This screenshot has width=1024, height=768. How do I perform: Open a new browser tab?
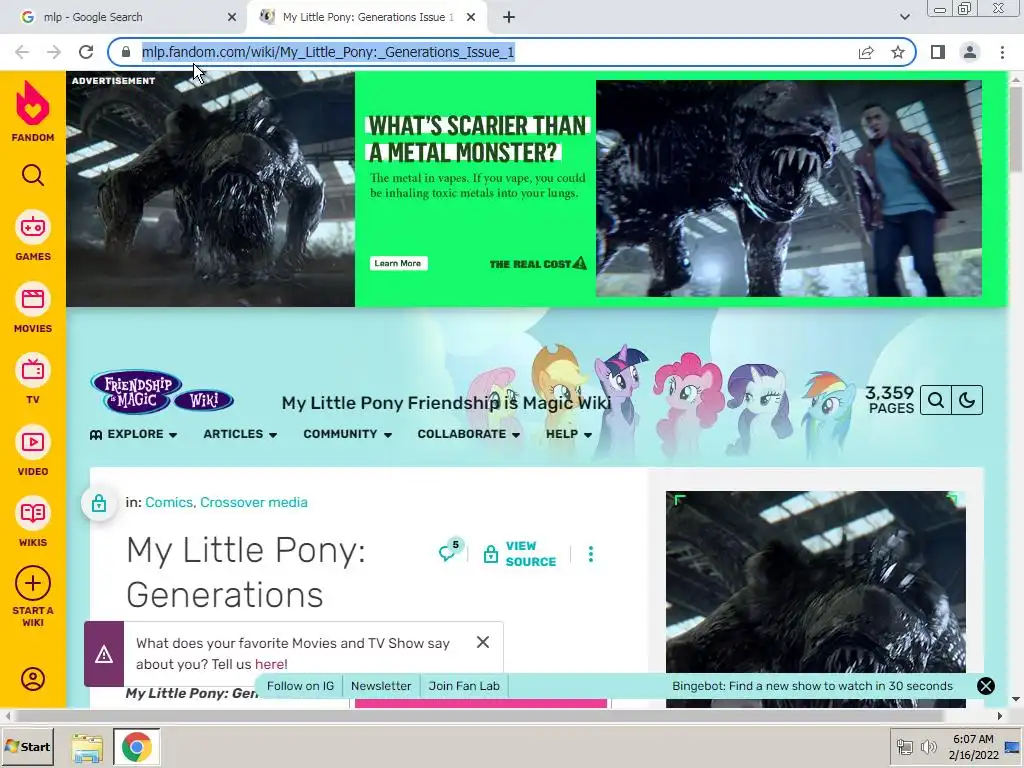[x=509, y=17]
